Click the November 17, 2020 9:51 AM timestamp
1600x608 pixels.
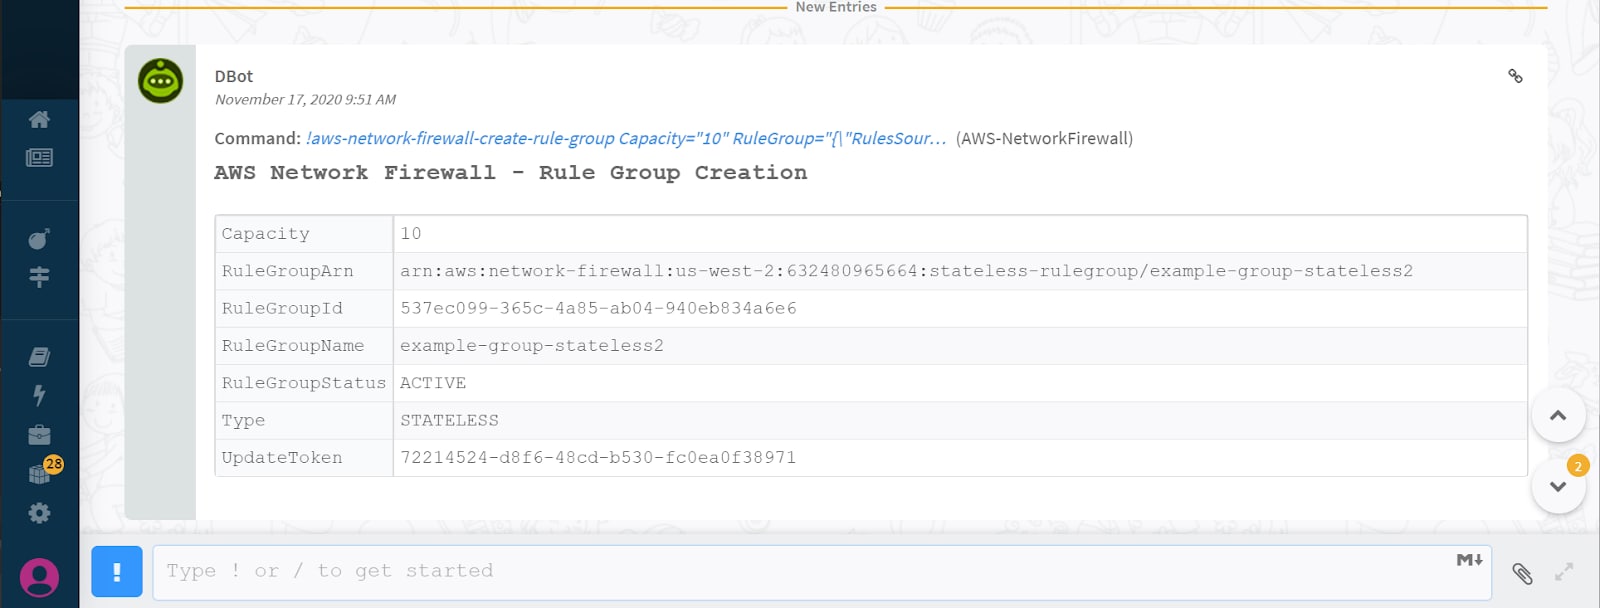click(x=306, y=99)
